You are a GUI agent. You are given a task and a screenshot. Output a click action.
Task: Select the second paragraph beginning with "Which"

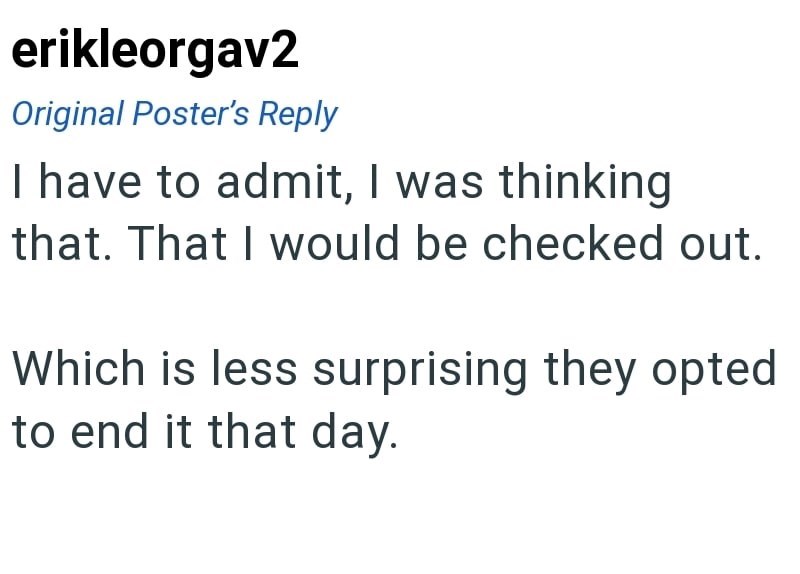click(x=393, y=400)
